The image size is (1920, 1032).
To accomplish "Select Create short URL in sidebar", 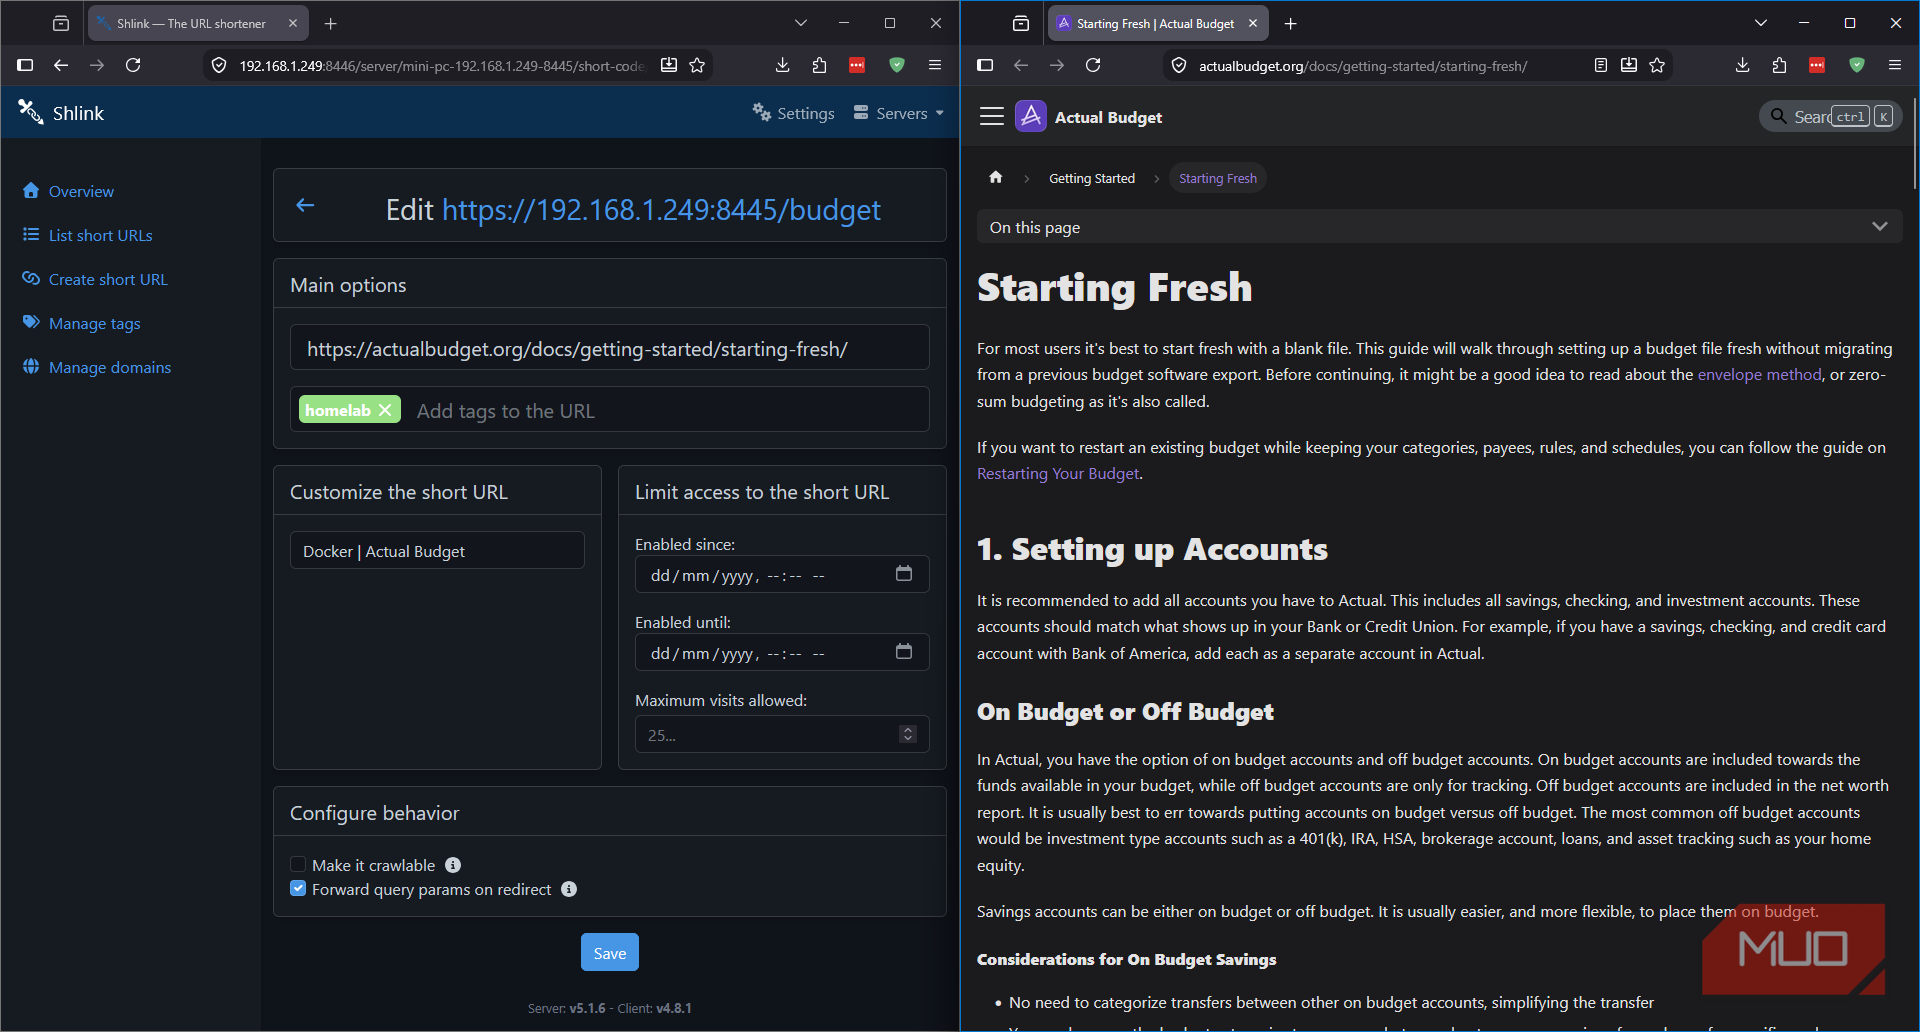I will [x=95, y=279].
